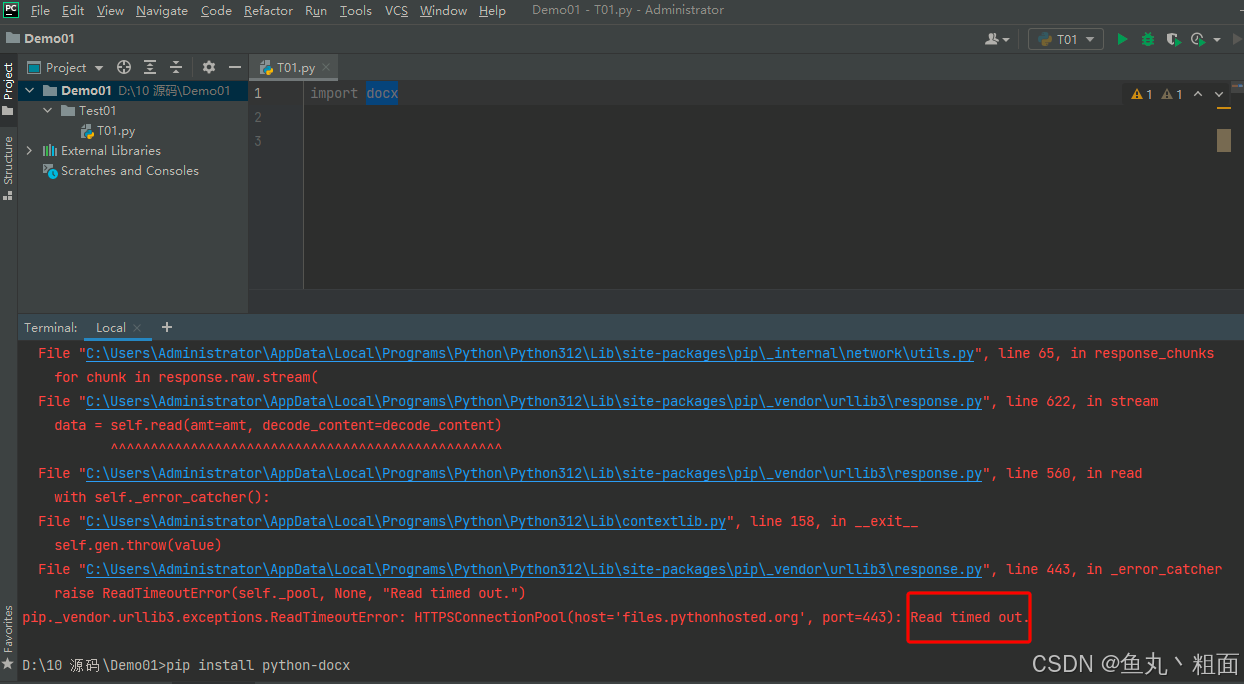Click line number 3 in the gutter
This screenshot has height=684, width=1244.
click(258, 141)
